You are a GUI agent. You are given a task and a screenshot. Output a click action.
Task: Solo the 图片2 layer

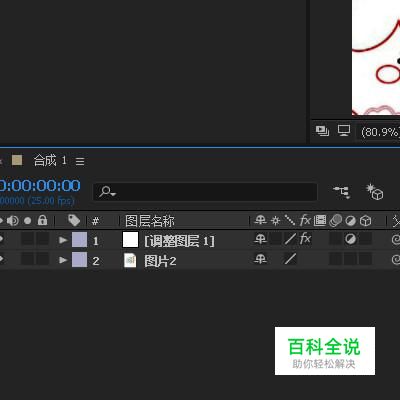[28, 259]
